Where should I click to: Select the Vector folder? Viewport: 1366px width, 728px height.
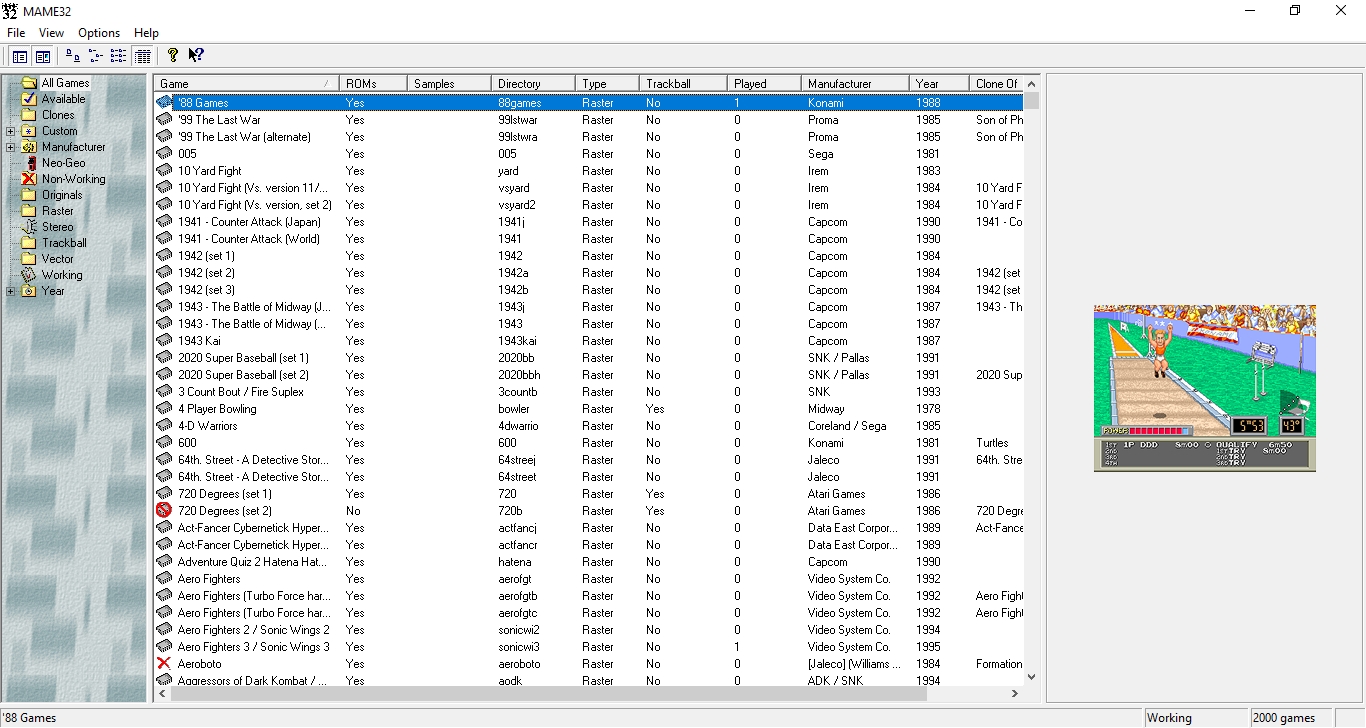[x=58, y=259]
